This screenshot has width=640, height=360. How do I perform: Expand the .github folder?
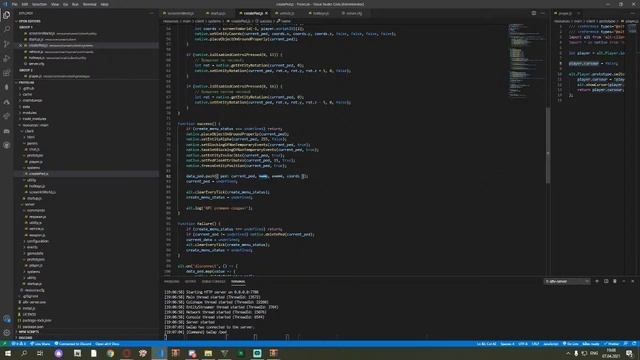coord(29,88)
